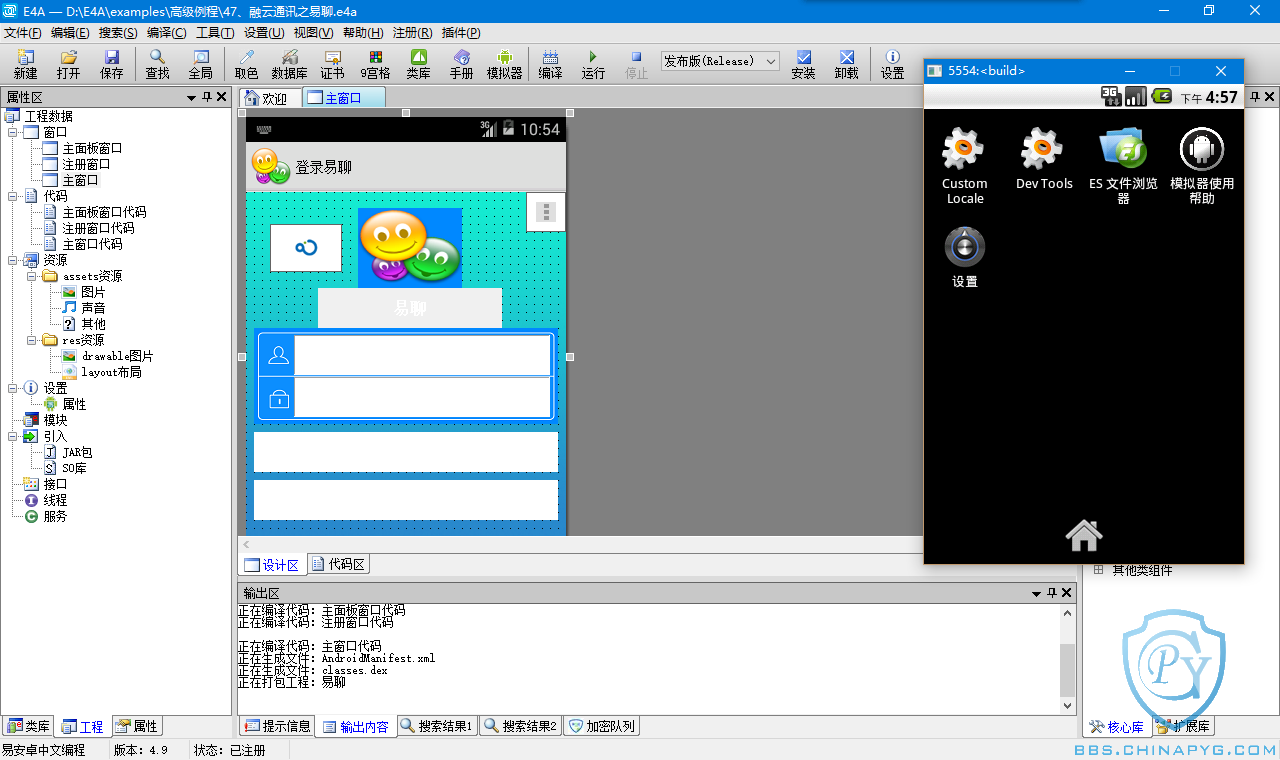Viewport: 1280px width, 760px height.
Task: Collapse the res资源 tree node
Action: click(32, 340)
